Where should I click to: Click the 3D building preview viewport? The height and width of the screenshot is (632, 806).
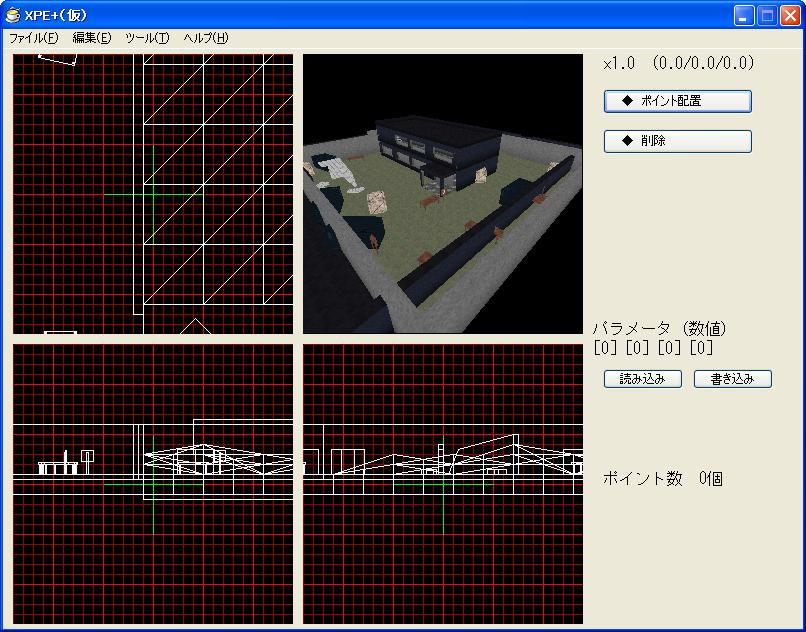click(443, 194)
